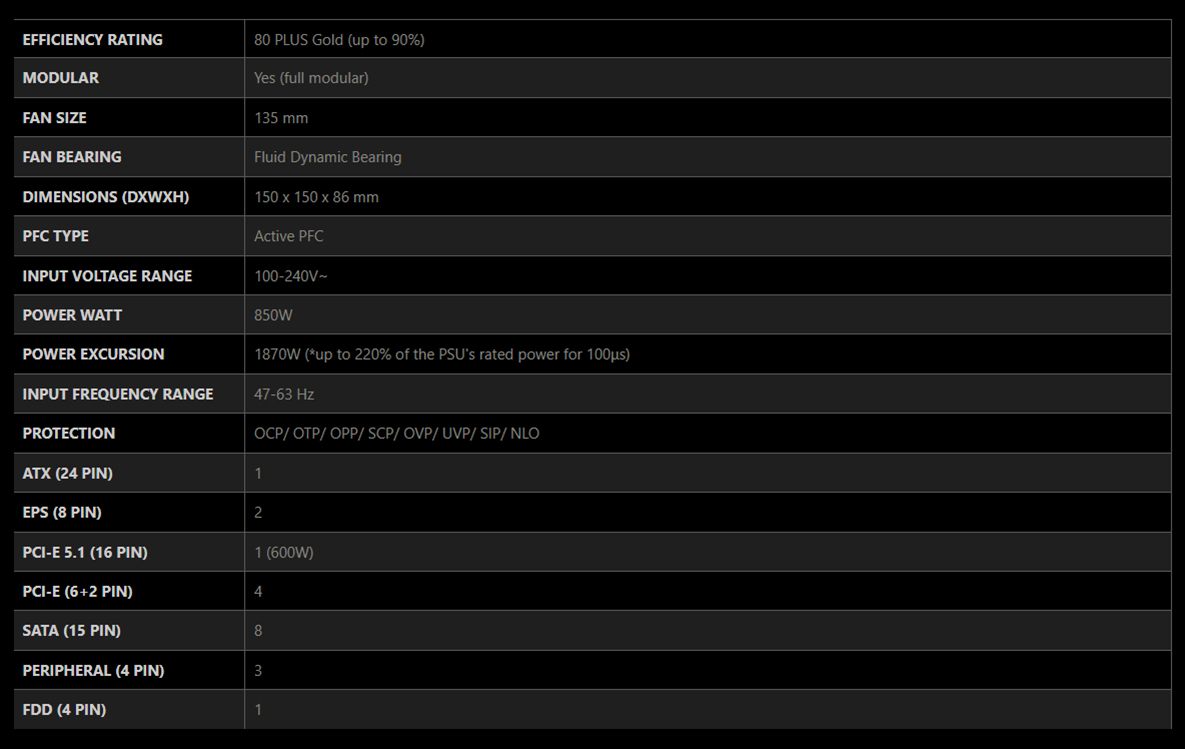Click the EFFICIENCY RATING label

pyautogui.click(x=92, y=40)
